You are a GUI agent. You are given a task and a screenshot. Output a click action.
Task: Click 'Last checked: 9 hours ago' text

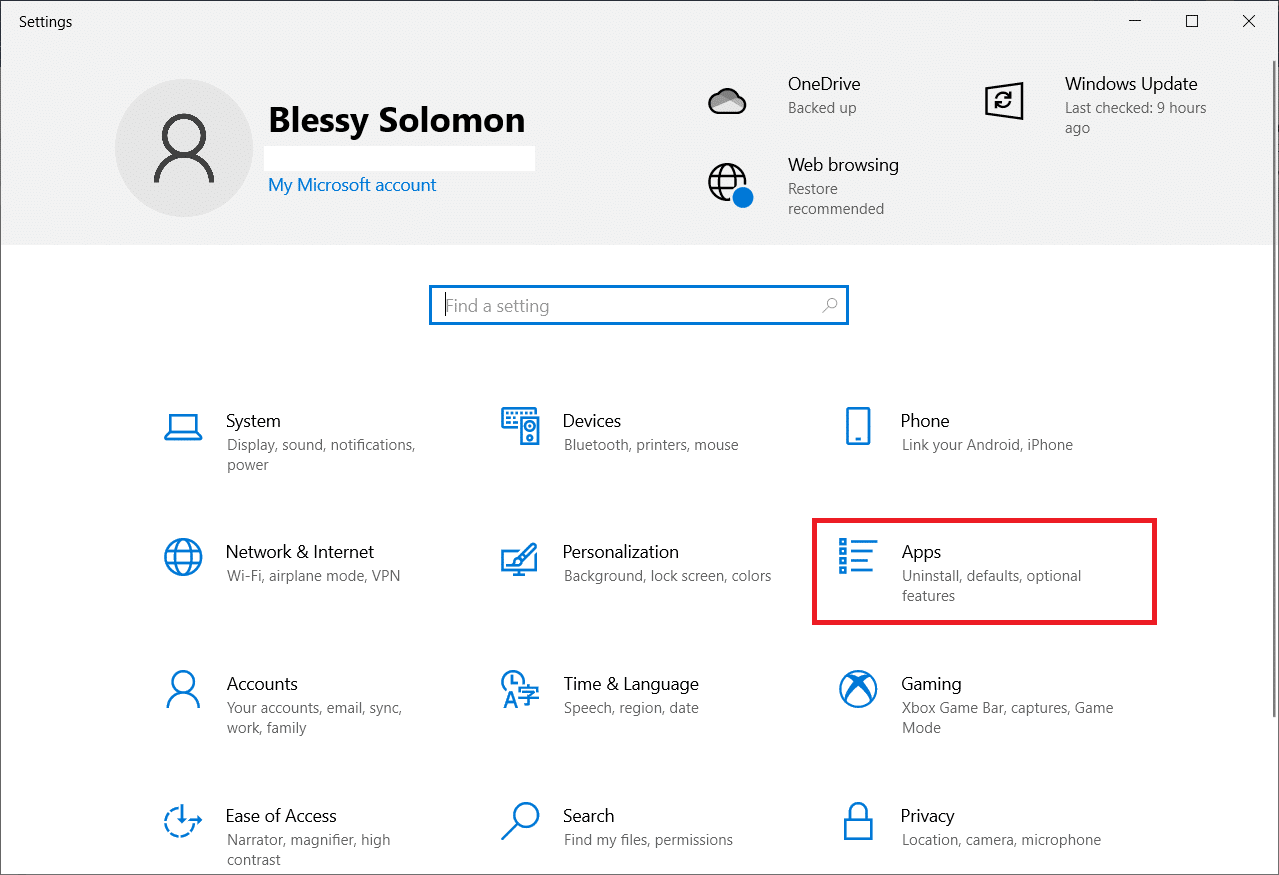pyautogui.click(x=1136, y=118)
